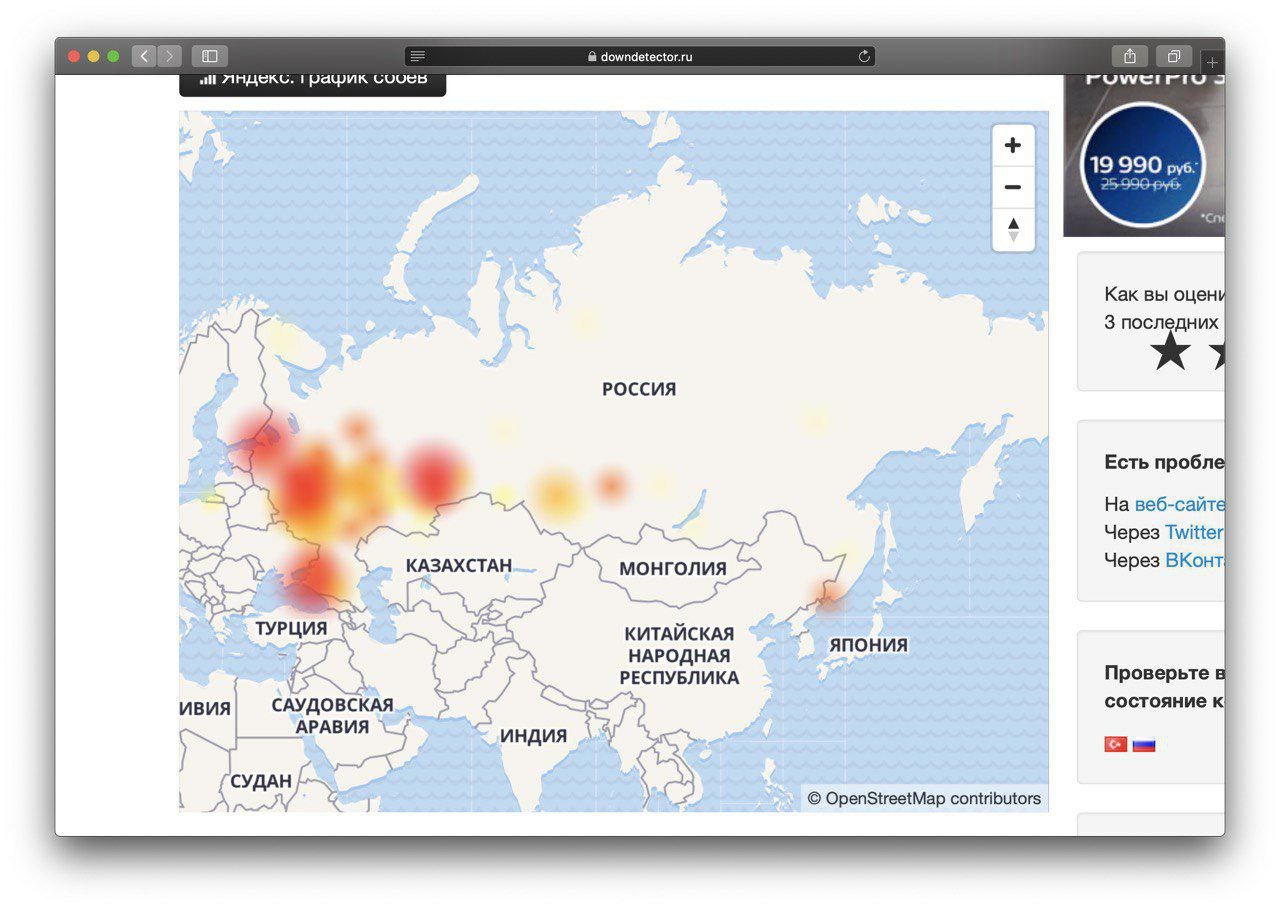
Task: Click the КАЗАХСТАН label on map
Action: tap(459, 565)
